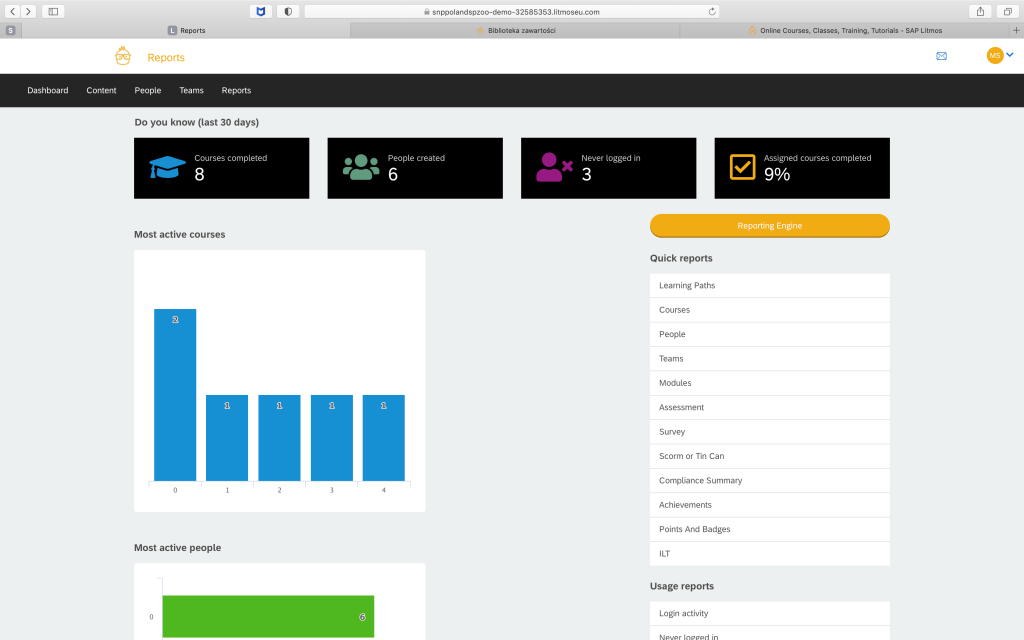Open Teams in the navigation bar
This screenshot has height=640, width=1024.
191,90
